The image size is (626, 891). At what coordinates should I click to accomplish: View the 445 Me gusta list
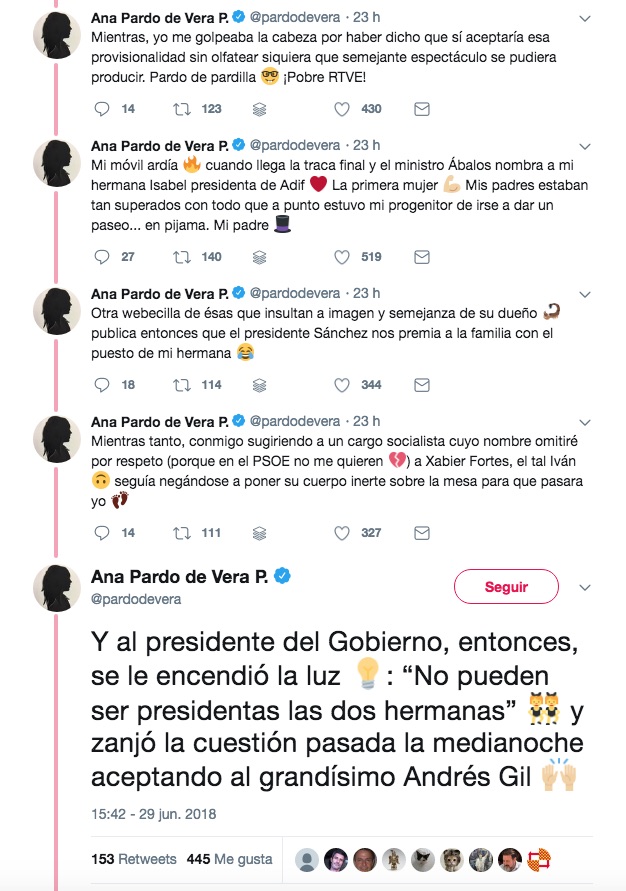(x=215, y=859)
